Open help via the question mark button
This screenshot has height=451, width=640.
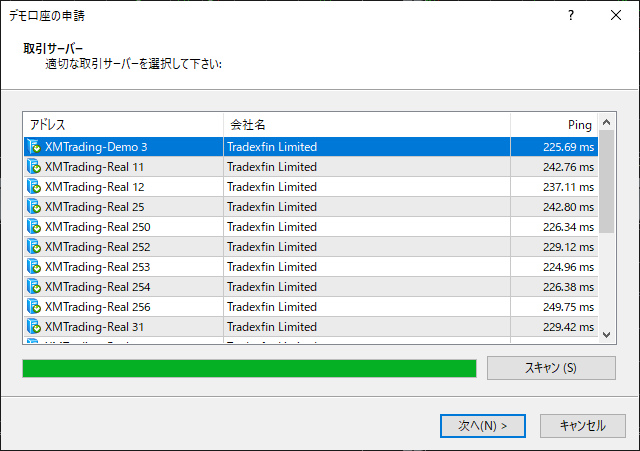click(571, 16)
